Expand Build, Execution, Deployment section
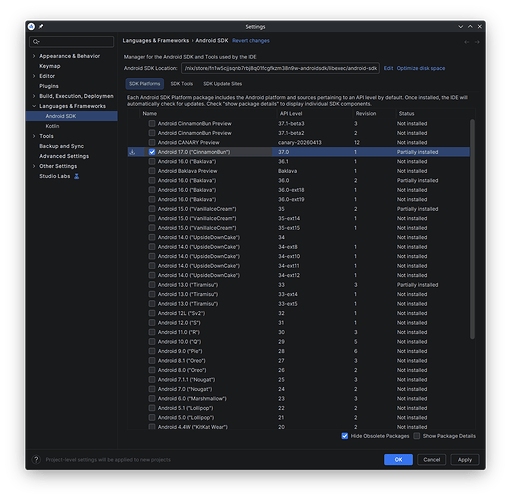Viewport: 510px width, 500px height. [34, 96]
